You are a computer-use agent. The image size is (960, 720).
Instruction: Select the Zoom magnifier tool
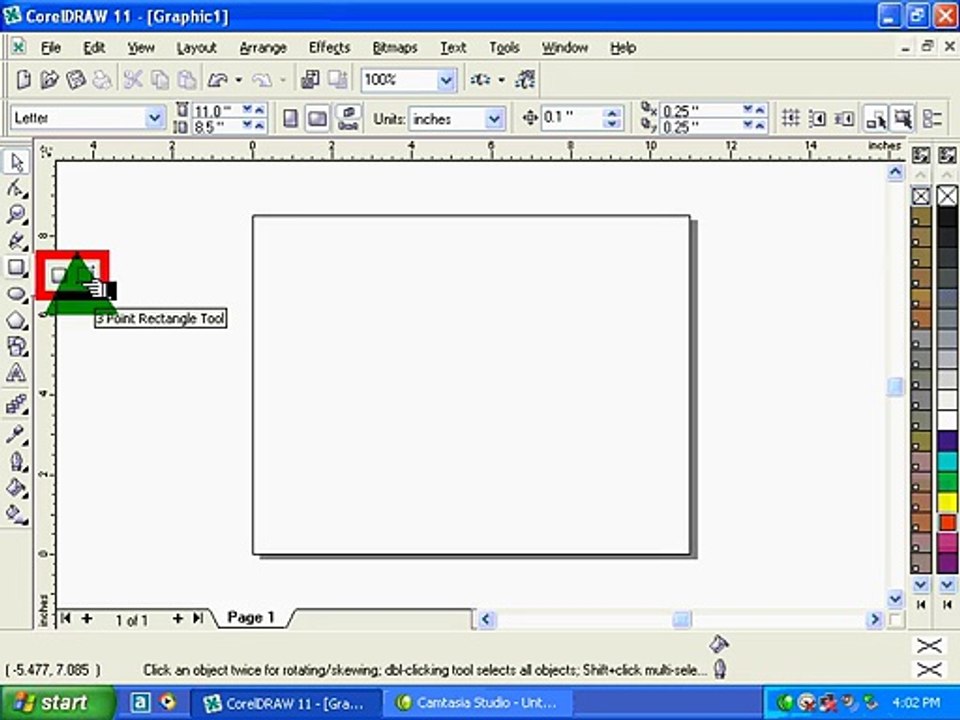tap(17, 215)
